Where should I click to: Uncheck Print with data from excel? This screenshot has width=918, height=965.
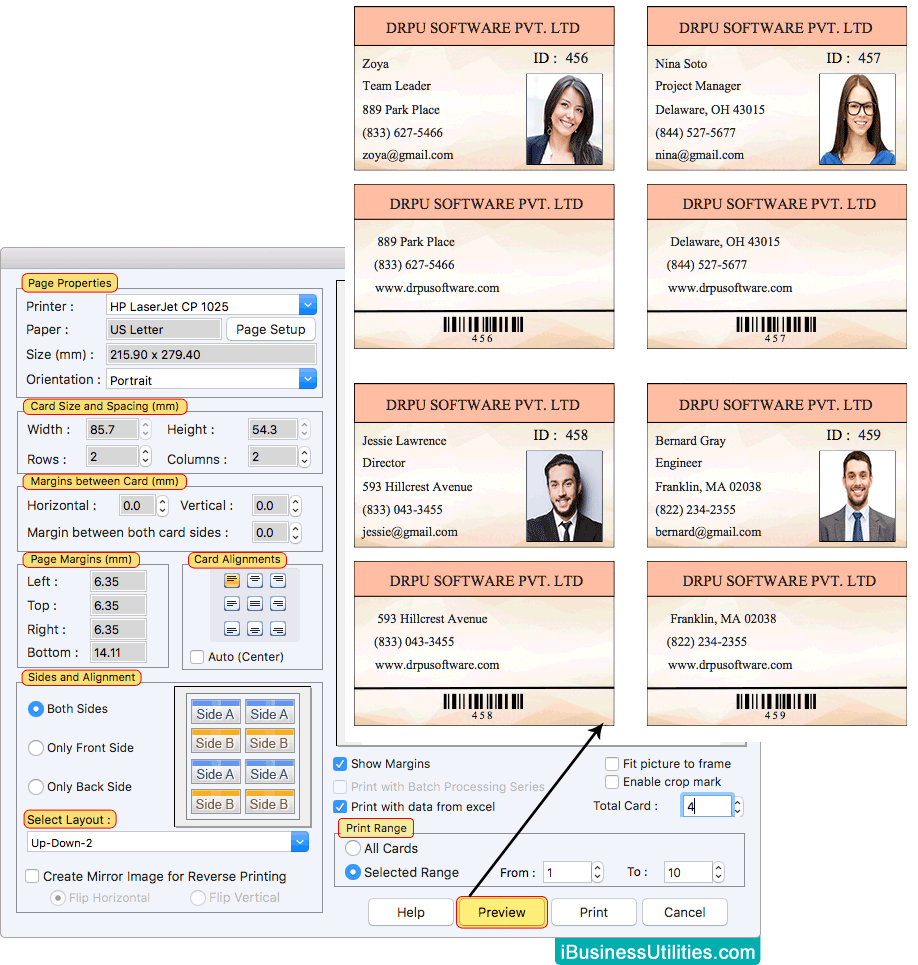[340, 806]
